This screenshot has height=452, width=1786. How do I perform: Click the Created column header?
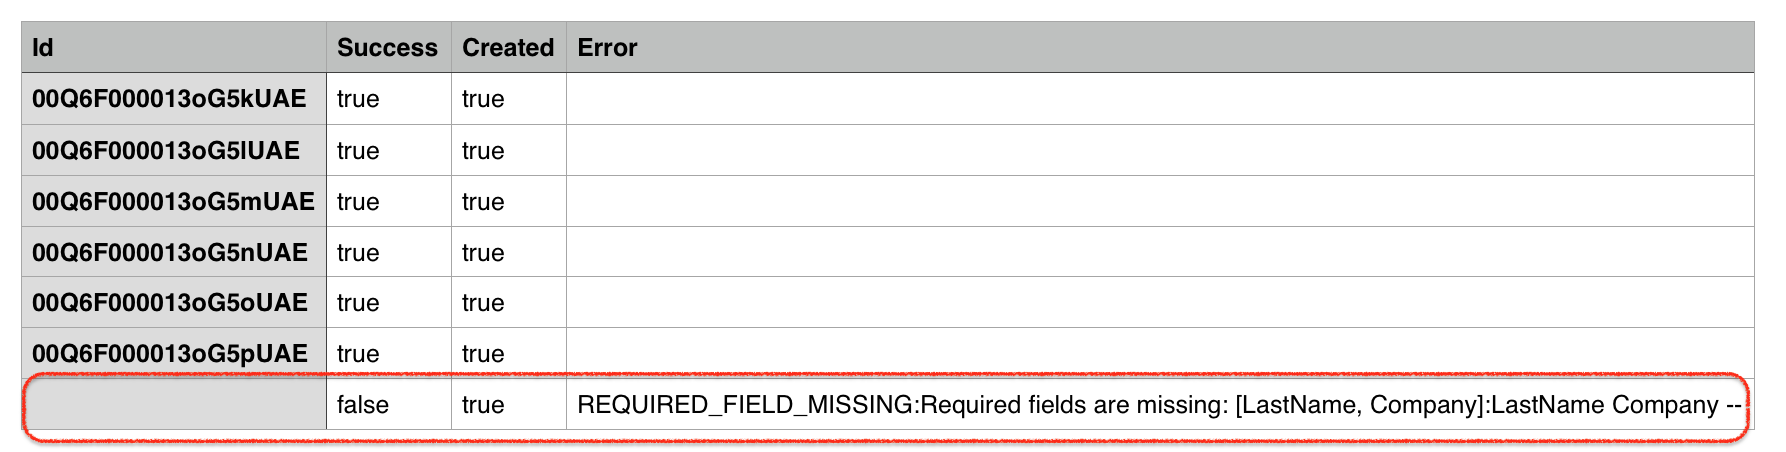click(x=508, y=47)
